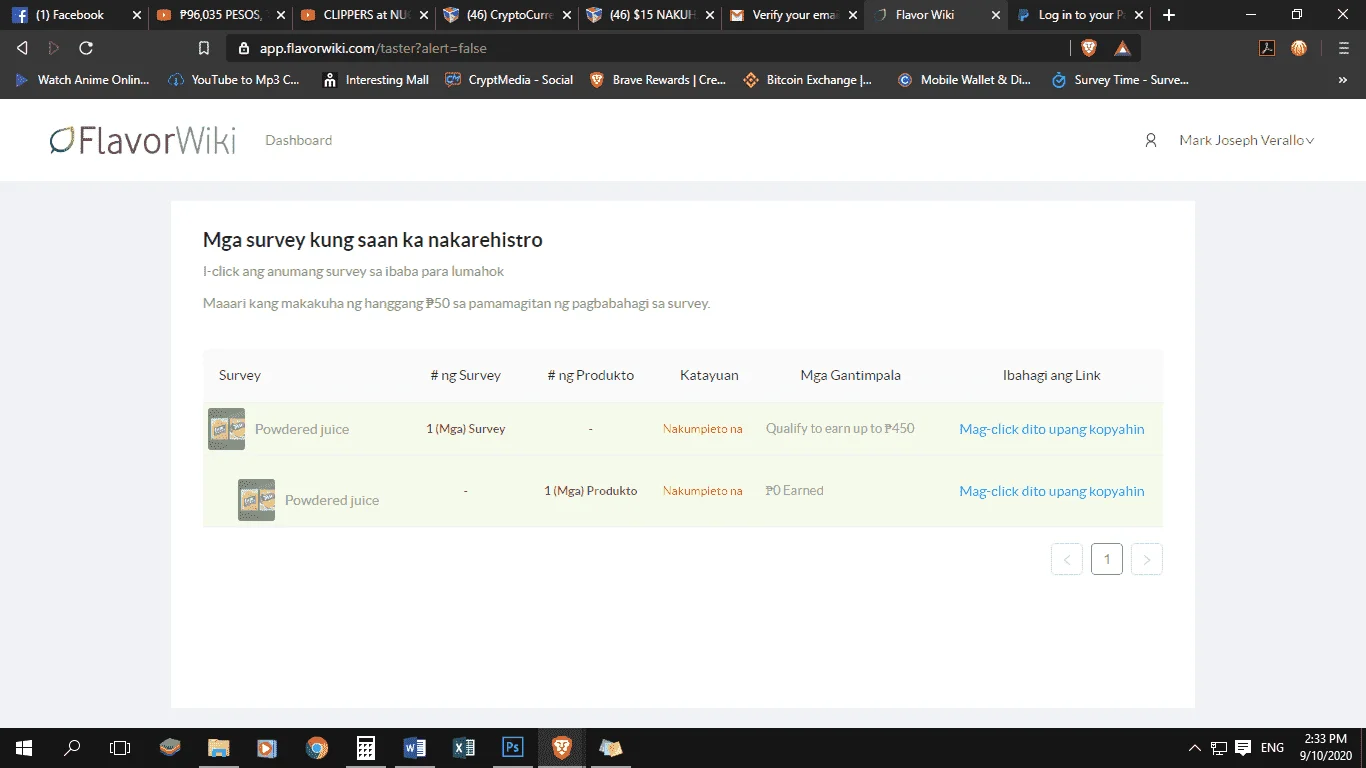Click the browser forward arrow
1366x768 pixels.
click(x=54, y=48)
